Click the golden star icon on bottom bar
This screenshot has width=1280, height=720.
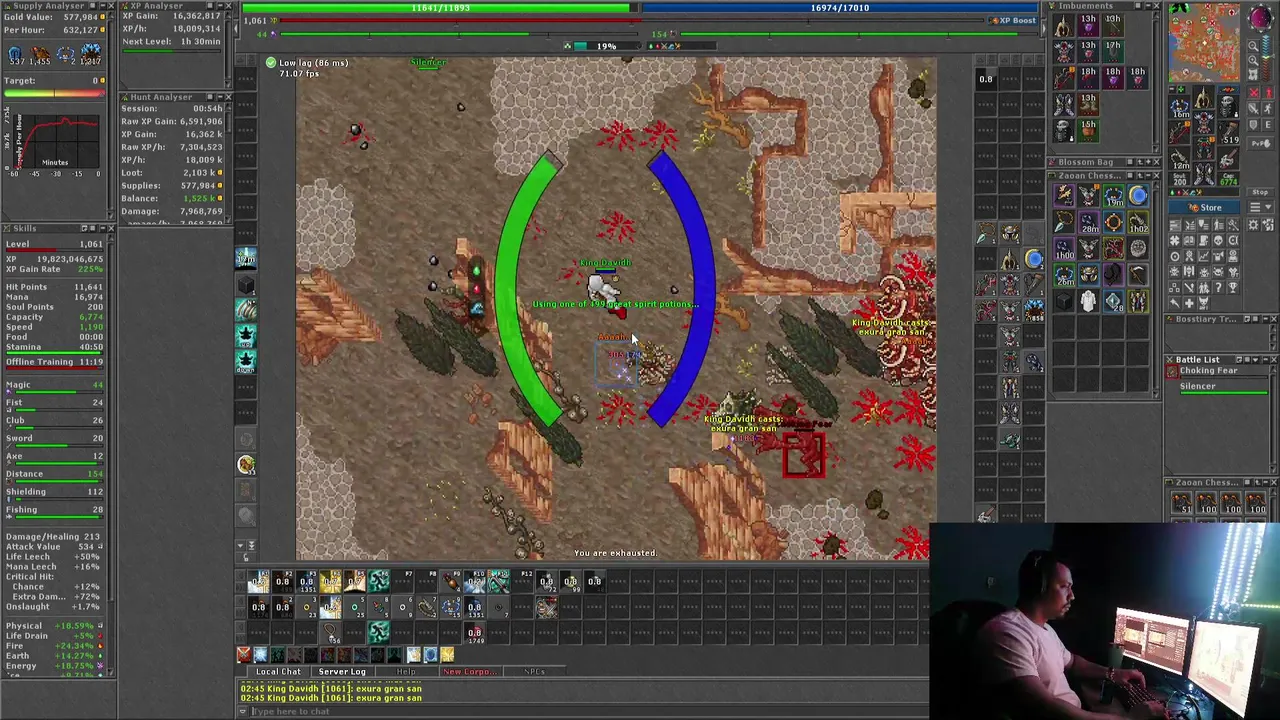pyautogui.click(x=446, y=655)
